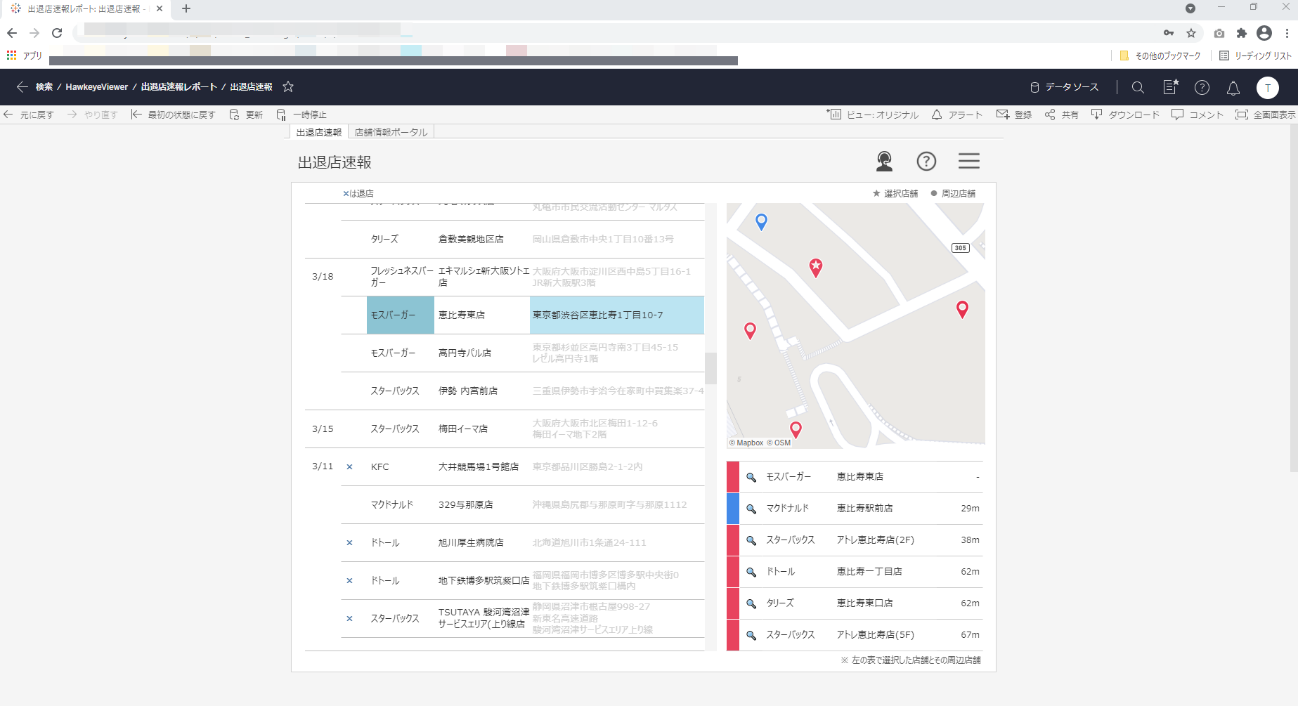
Task: Click ダウンロード button
Action: click(x=1125, y=115)
